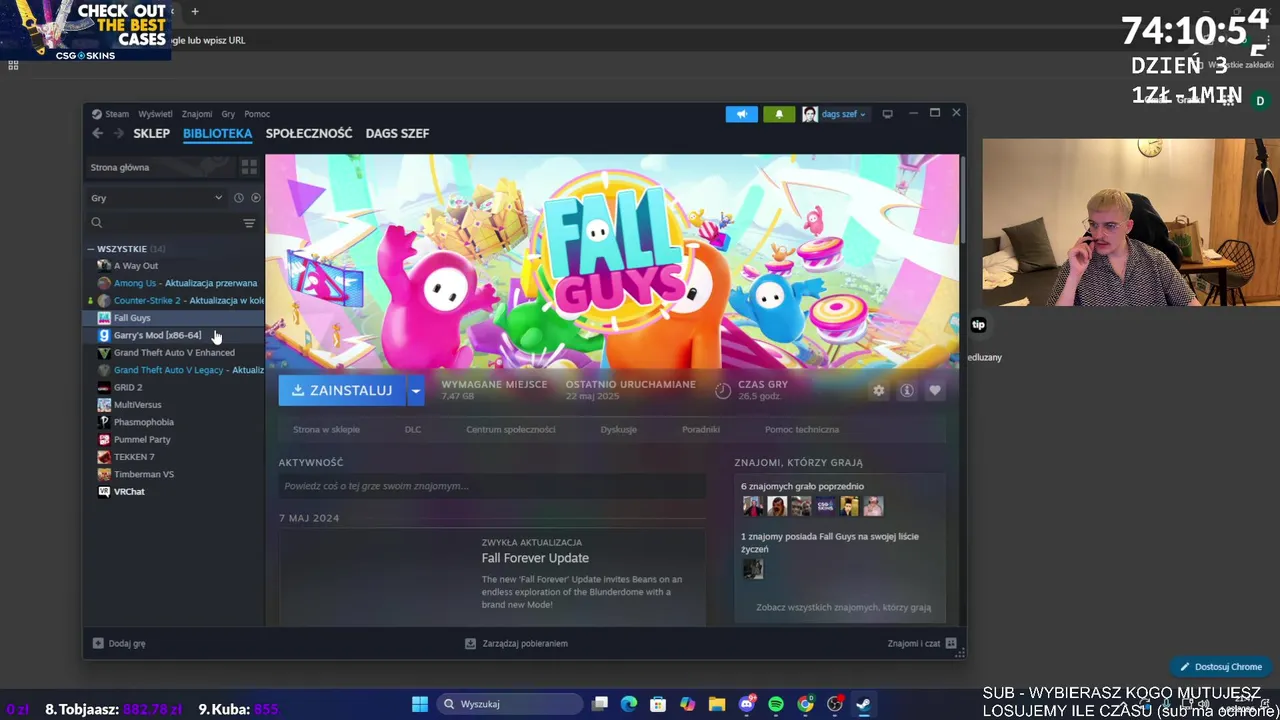
Task: Switch Steam to Big Picture mode icon
Action: 887,114
